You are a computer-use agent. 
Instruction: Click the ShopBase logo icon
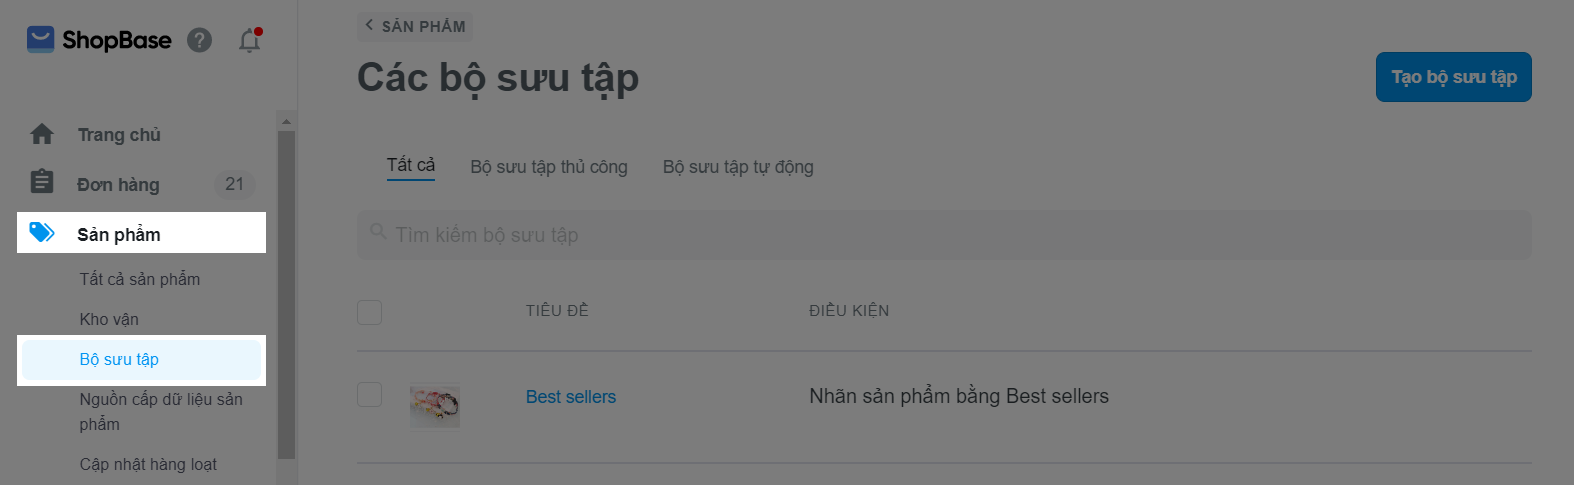tap(40, 39)
